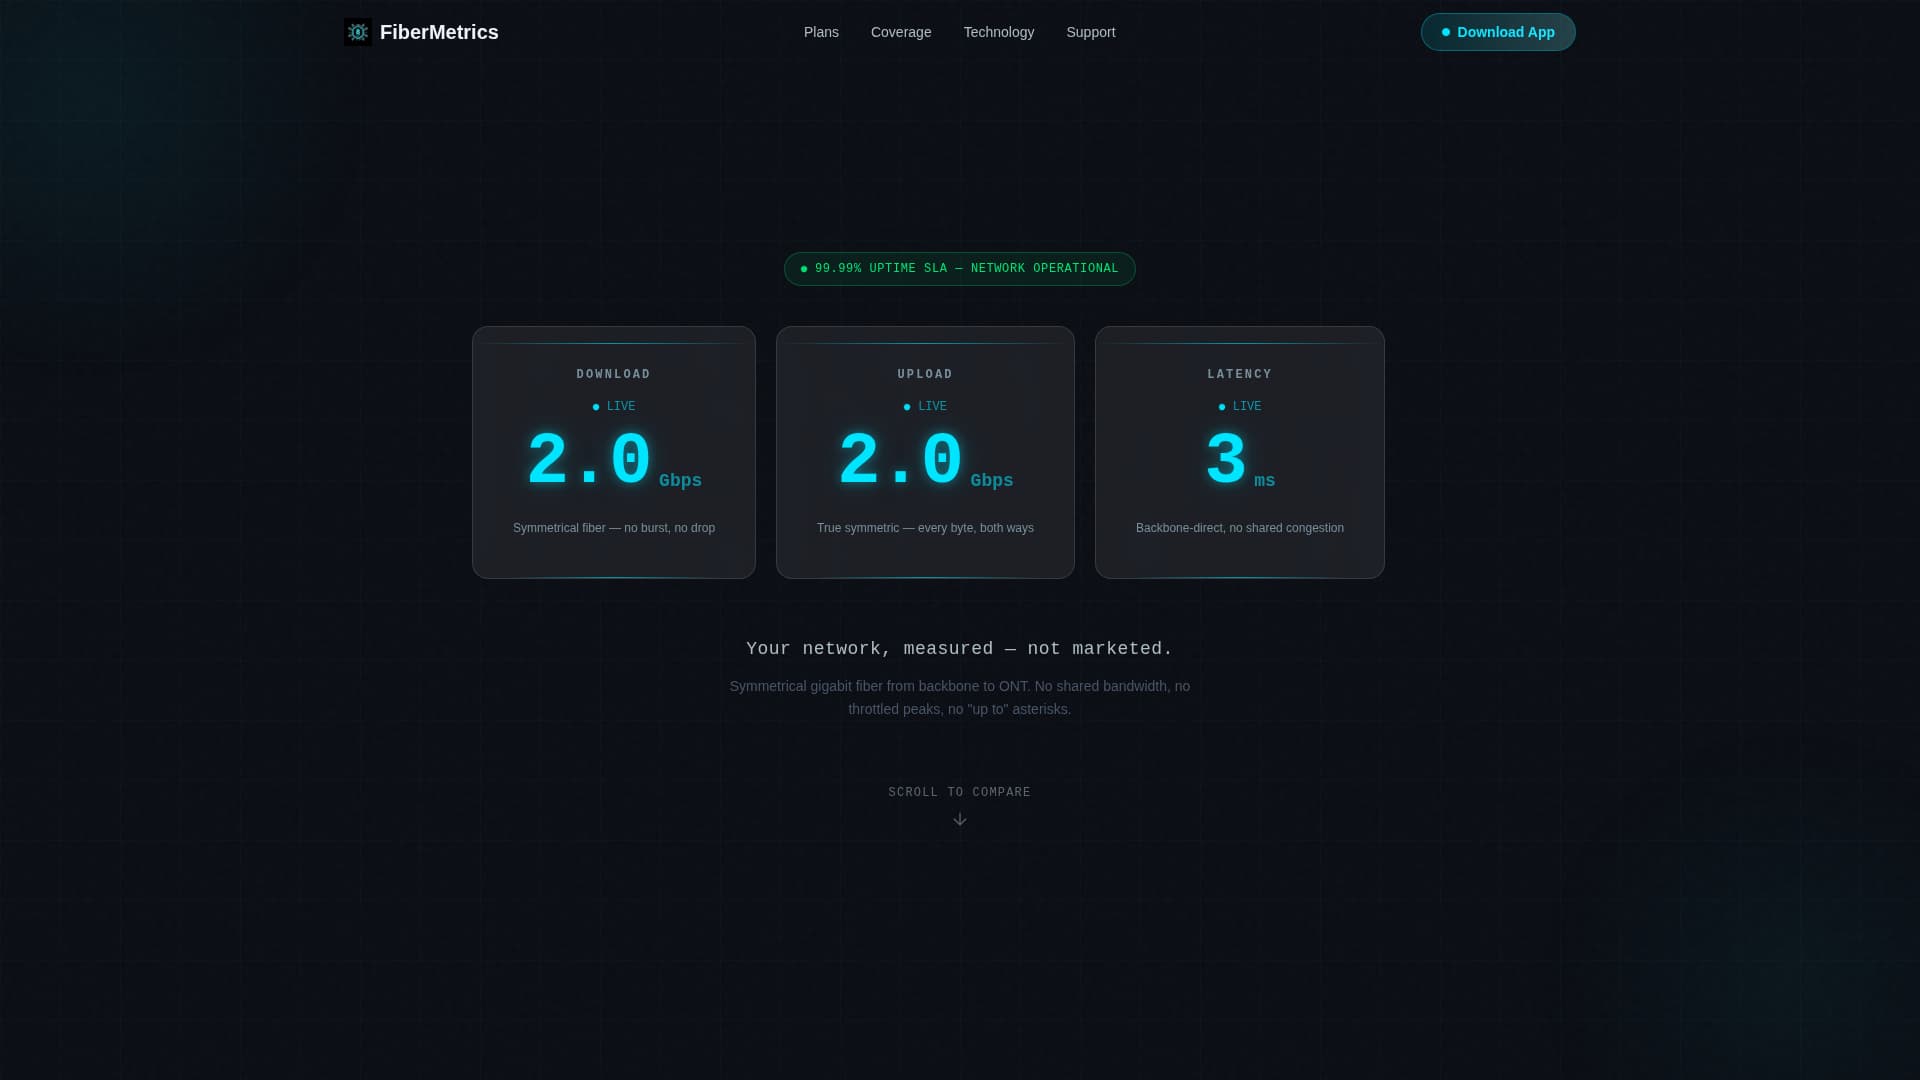Click the scroll-down arrow below "SCROLL TO COMPARE"
The height and width of the screenshot is (1080, 1920).
pyautogui.click(x=960, y=819)
